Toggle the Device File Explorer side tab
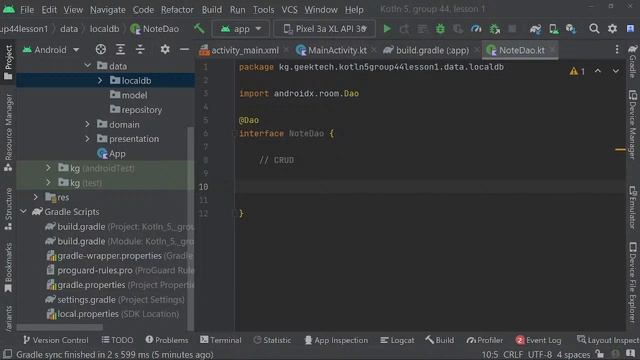The width and height of the screenshot is (640, 360). point(633,282)
